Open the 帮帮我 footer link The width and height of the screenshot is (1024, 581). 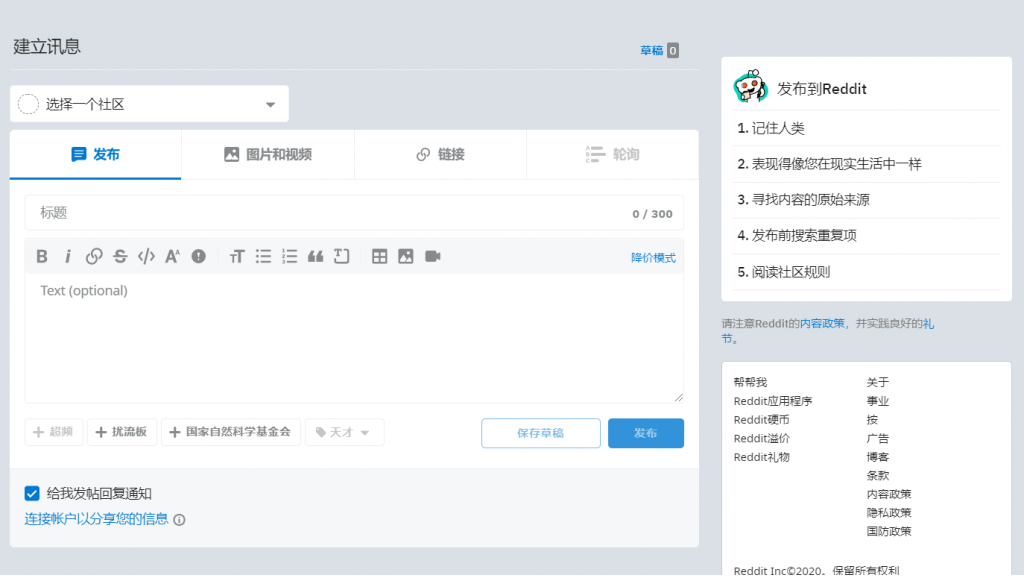tap(750, 383)
